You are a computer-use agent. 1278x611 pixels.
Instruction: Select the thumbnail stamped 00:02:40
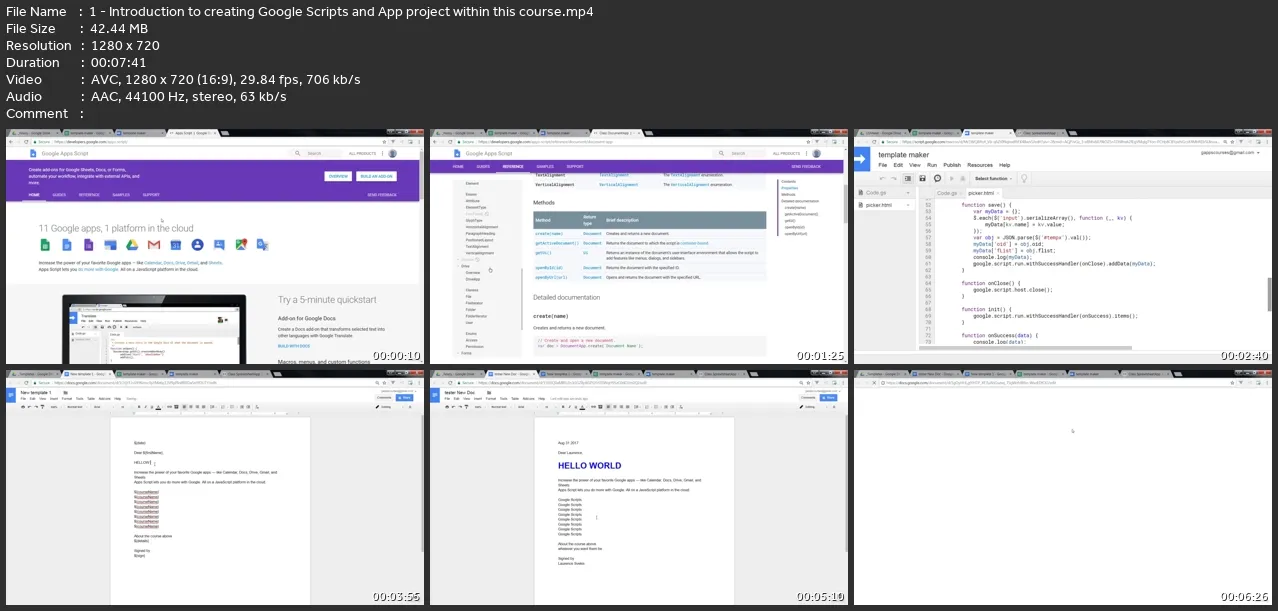(1063, 246)
